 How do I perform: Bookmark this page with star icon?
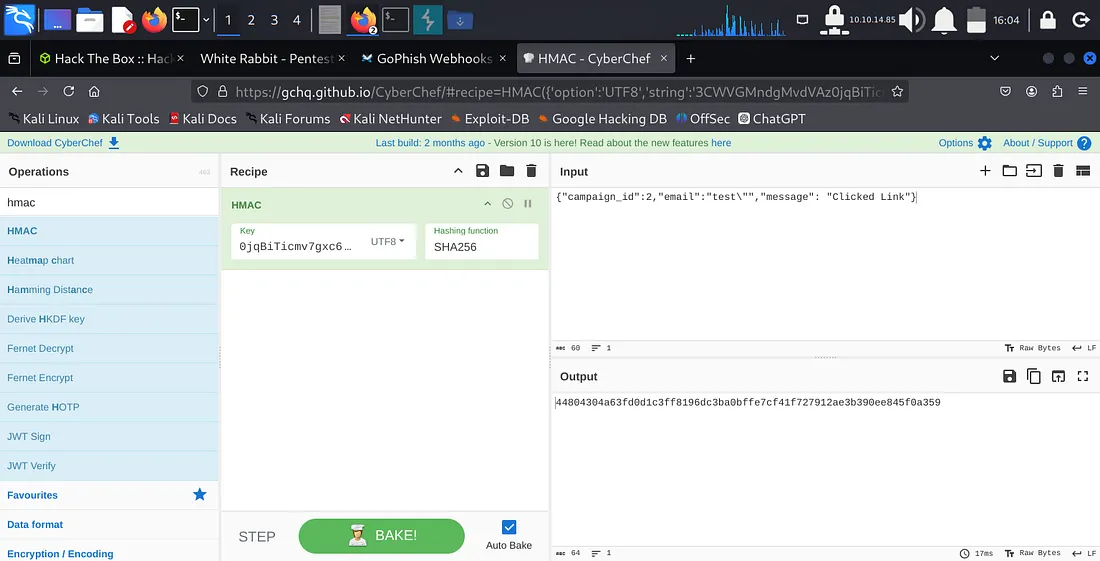(897, 91)
